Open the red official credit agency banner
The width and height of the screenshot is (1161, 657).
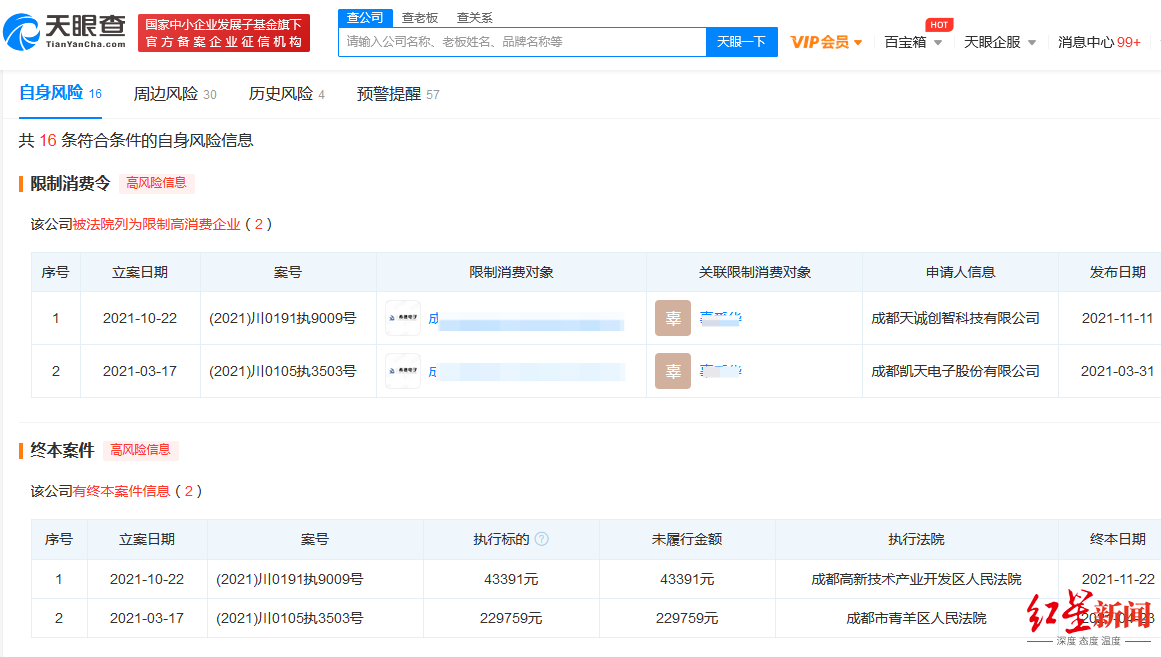click(x=224, y=33)
